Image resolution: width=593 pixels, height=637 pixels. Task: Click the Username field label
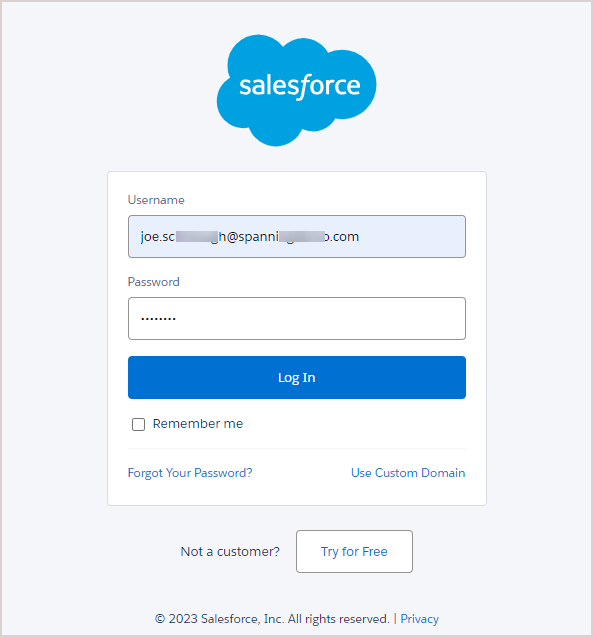pos(156,200)
